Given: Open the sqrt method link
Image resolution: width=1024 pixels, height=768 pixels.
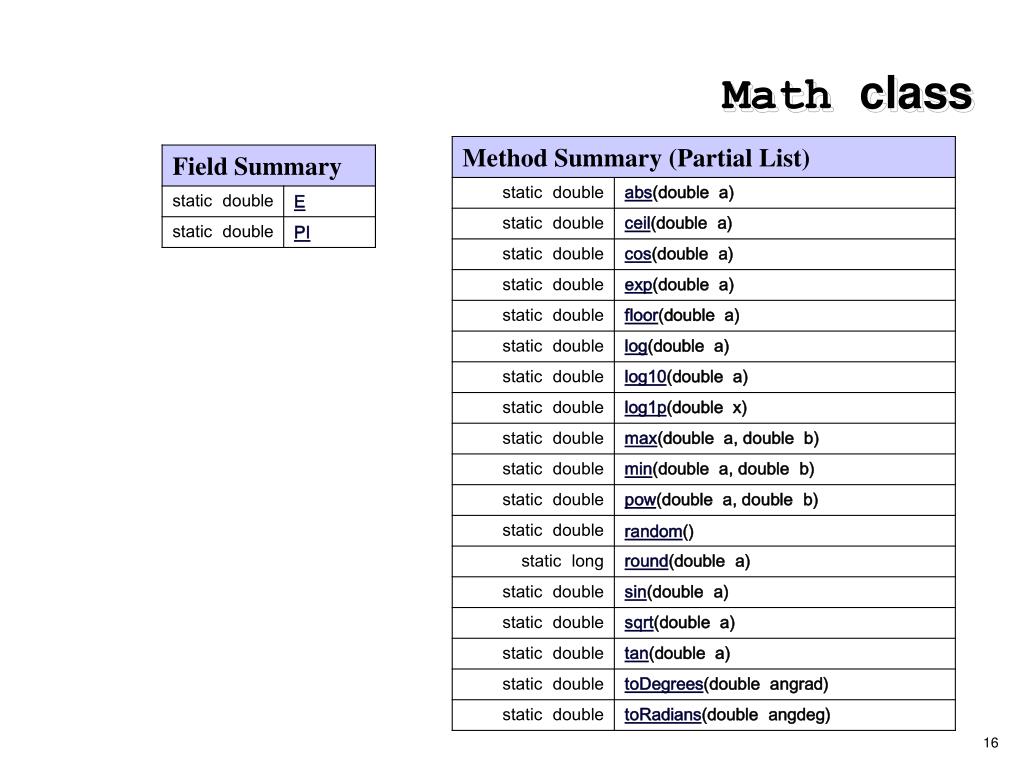Looking at the screenshot, I should click(x=639, y=623).
